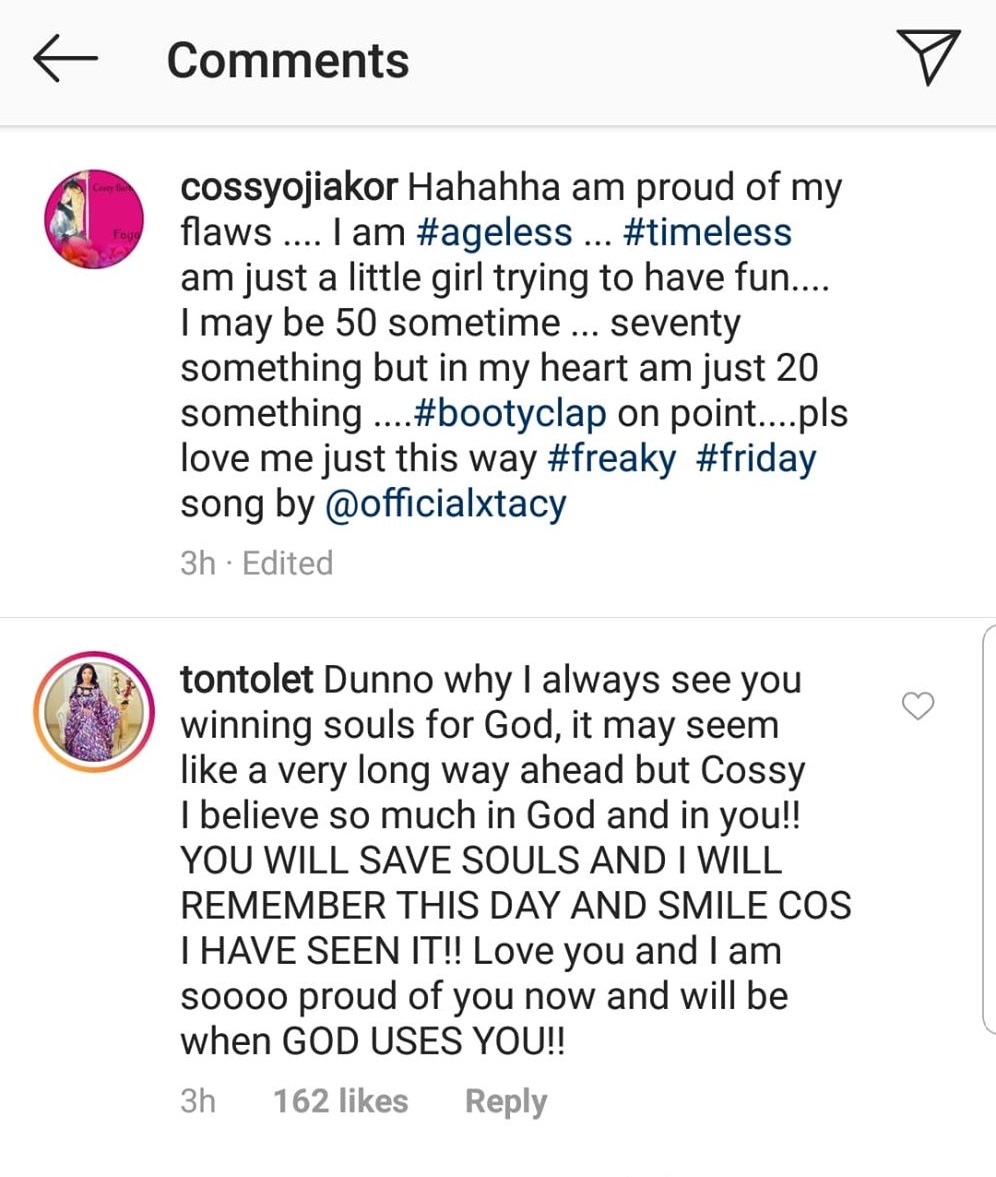Image resolution: width=996 pixels, height=1177 pixels.
Task: Show who liked via 162 likes
Action: (x=340, y=1102)
